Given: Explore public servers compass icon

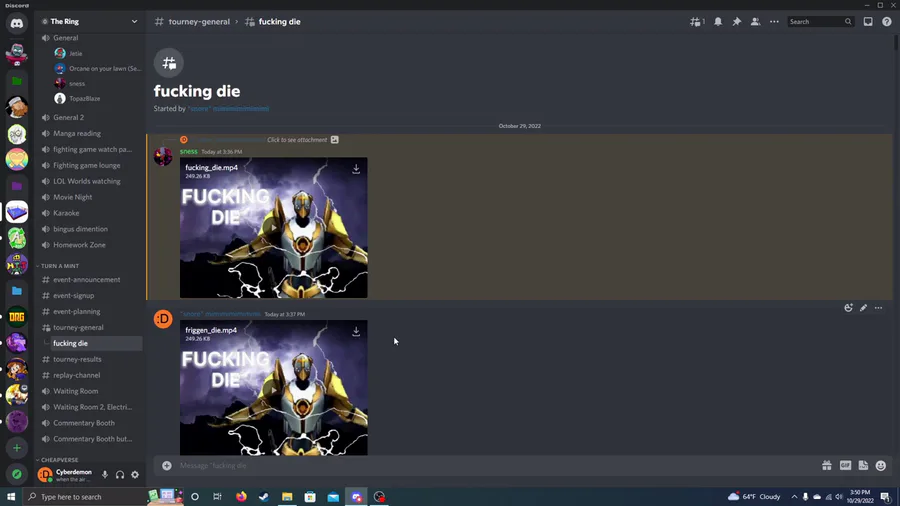Looking at the screenshot, I should pos(17,474).
